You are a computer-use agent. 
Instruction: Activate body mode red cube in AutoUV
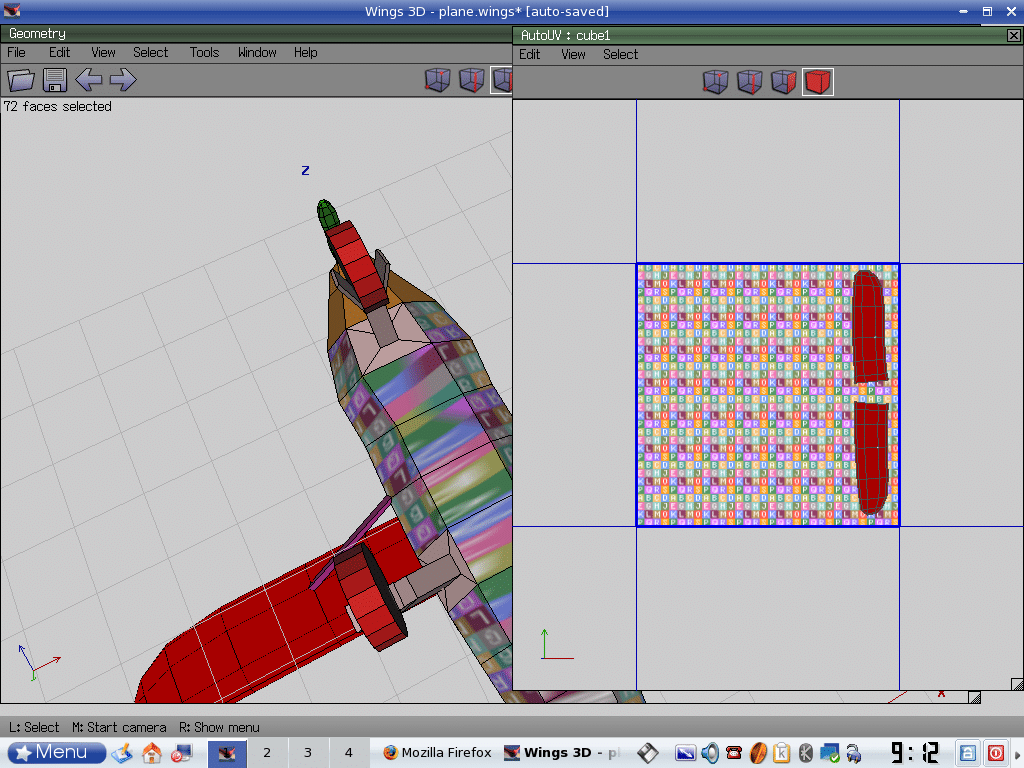pos(818,81)
